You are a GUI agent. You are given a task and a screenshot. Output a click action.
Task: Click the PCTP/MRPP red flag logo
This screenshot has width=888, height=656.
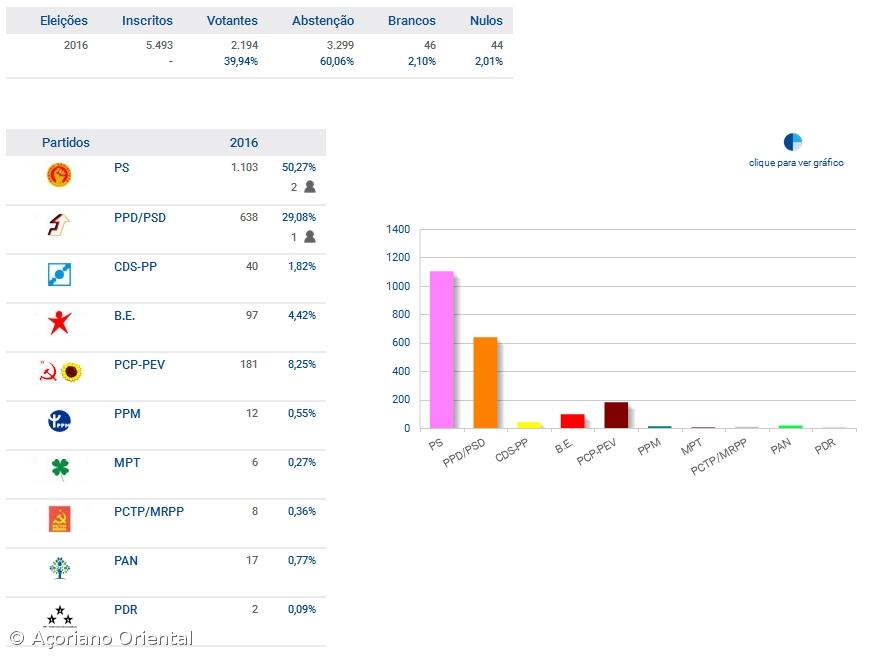click(59, 519)
